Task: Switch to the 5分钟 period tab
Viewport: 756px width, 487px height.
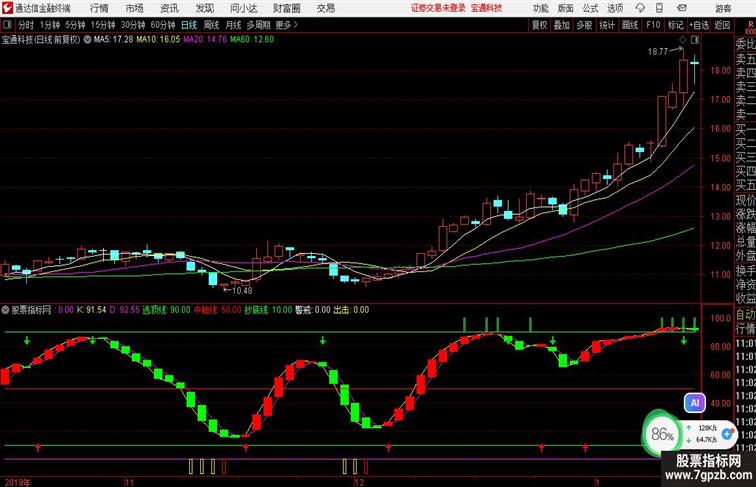Action: pos(75,25)
